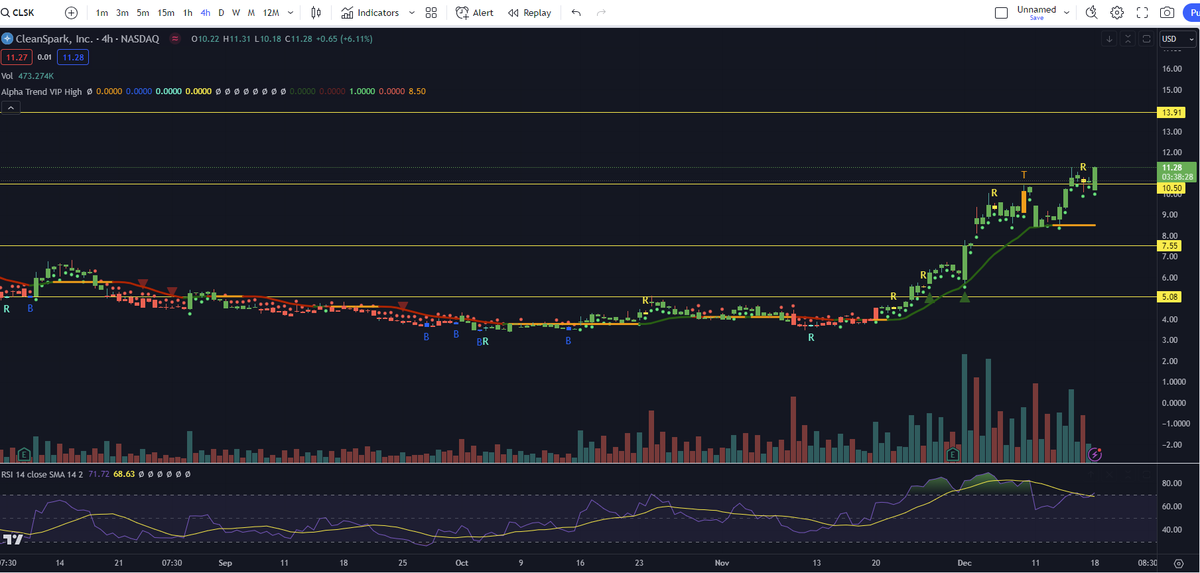
Task: Switch to the D daily timeframe
Action: pyautogui.click(x=221, y=13)
